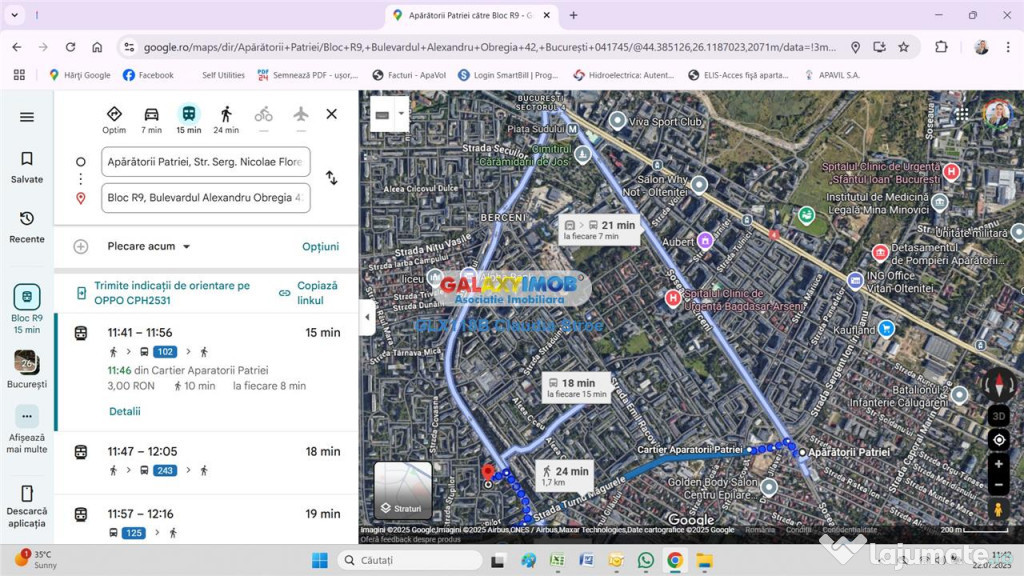Viewport: 1024px width, 576px height.
Task: Open the Viva Sport Club marker
Action: click(x=617, y=120)
